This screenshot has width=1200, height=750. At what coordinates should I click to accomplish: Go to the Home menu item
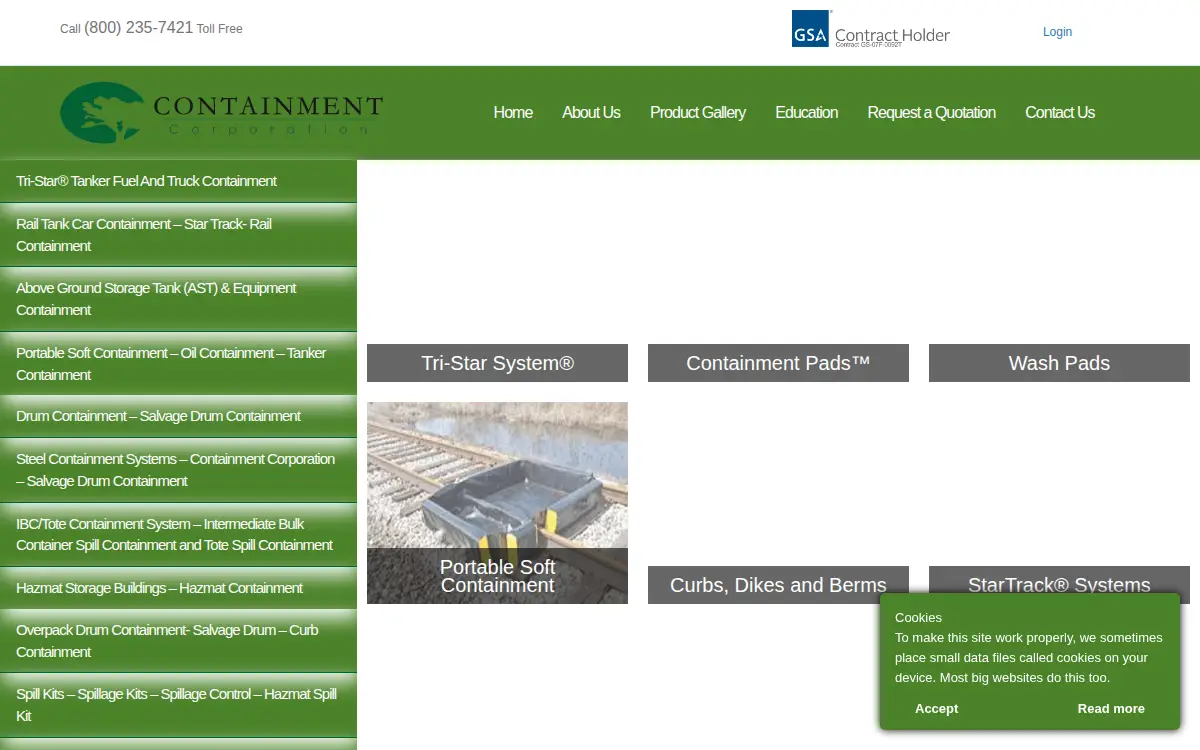click(x=513, y=112)
